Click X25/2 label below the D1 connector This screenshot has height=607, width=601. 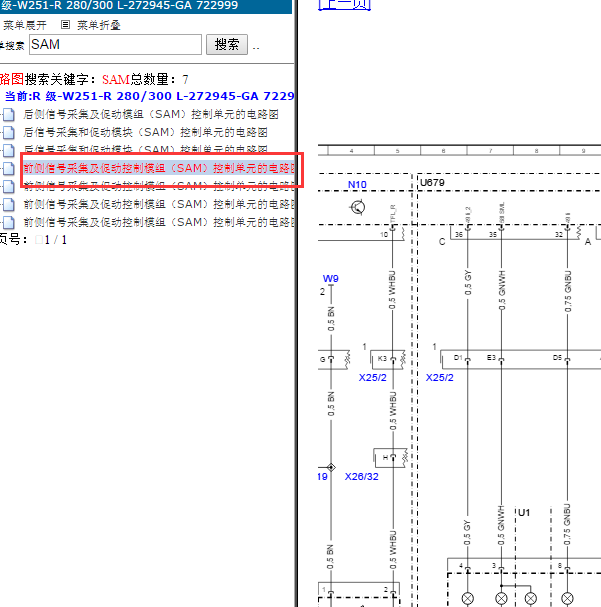click(440, 377)
